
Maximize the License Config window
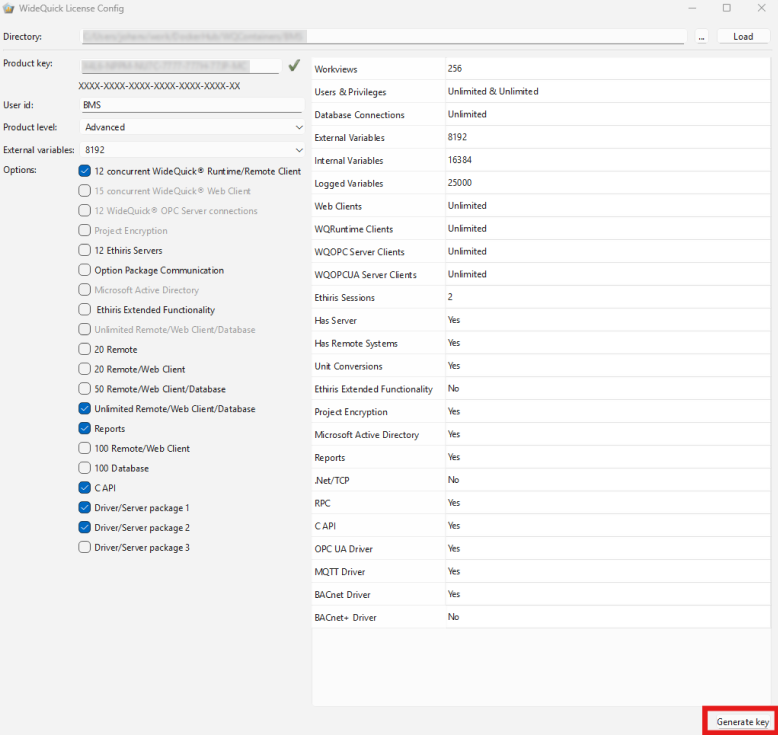tap(727, 8)
